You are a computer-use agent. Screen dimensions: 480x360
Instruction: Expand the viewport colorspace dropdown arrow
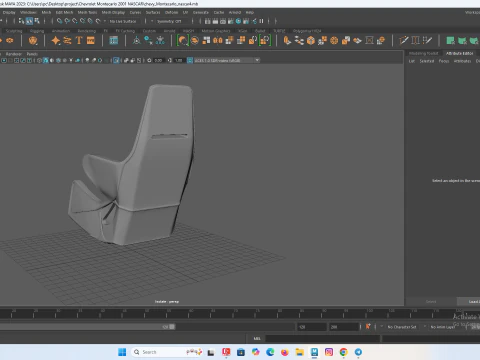[257, 60]
